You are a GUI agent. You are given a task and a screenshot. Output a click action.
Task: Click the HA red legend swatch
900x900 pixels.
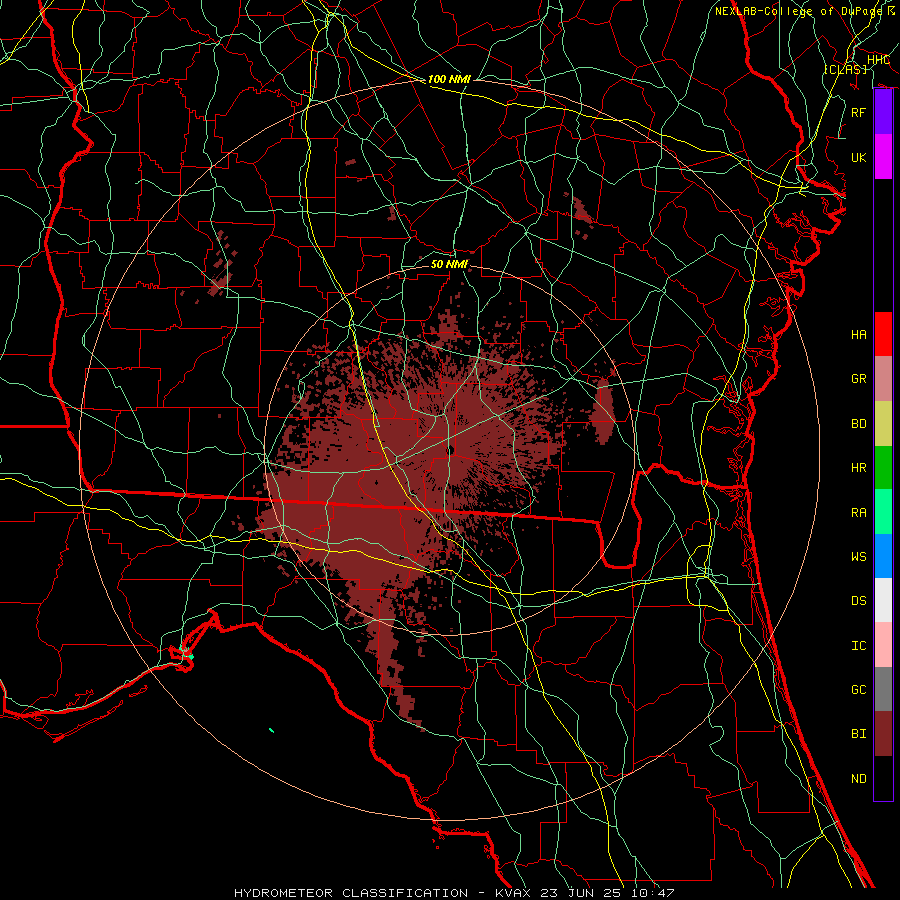(883, 334)
